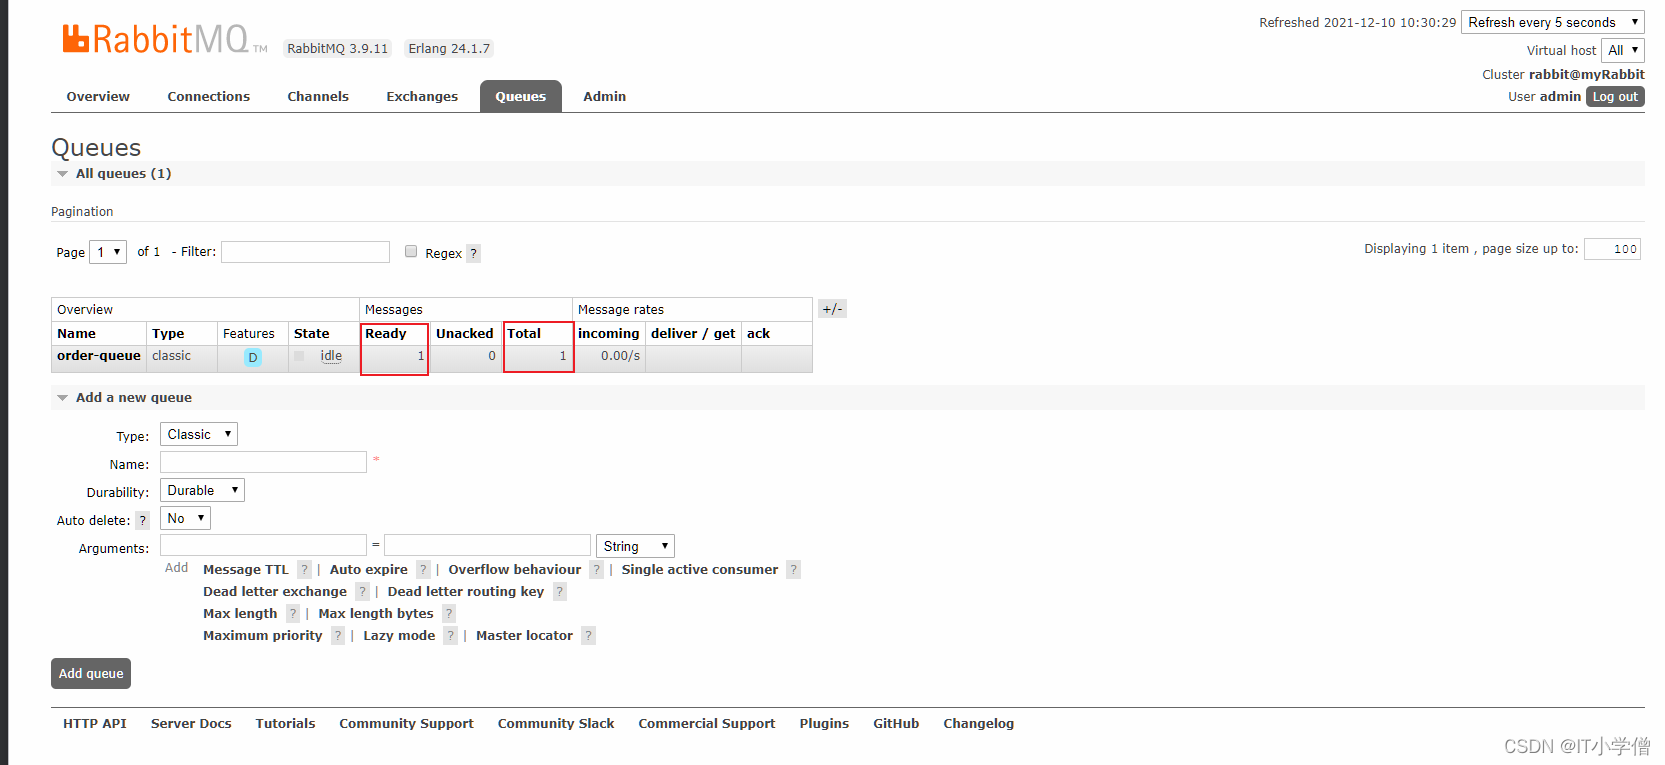Enable the Regex checkbox

[x=411, y=251]
